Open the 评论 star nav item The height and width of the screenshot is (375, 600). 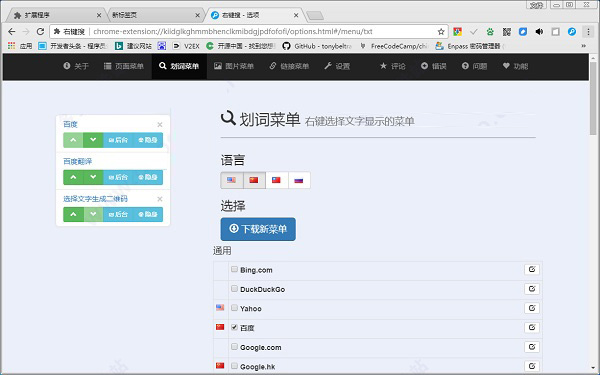click(393, 66)
